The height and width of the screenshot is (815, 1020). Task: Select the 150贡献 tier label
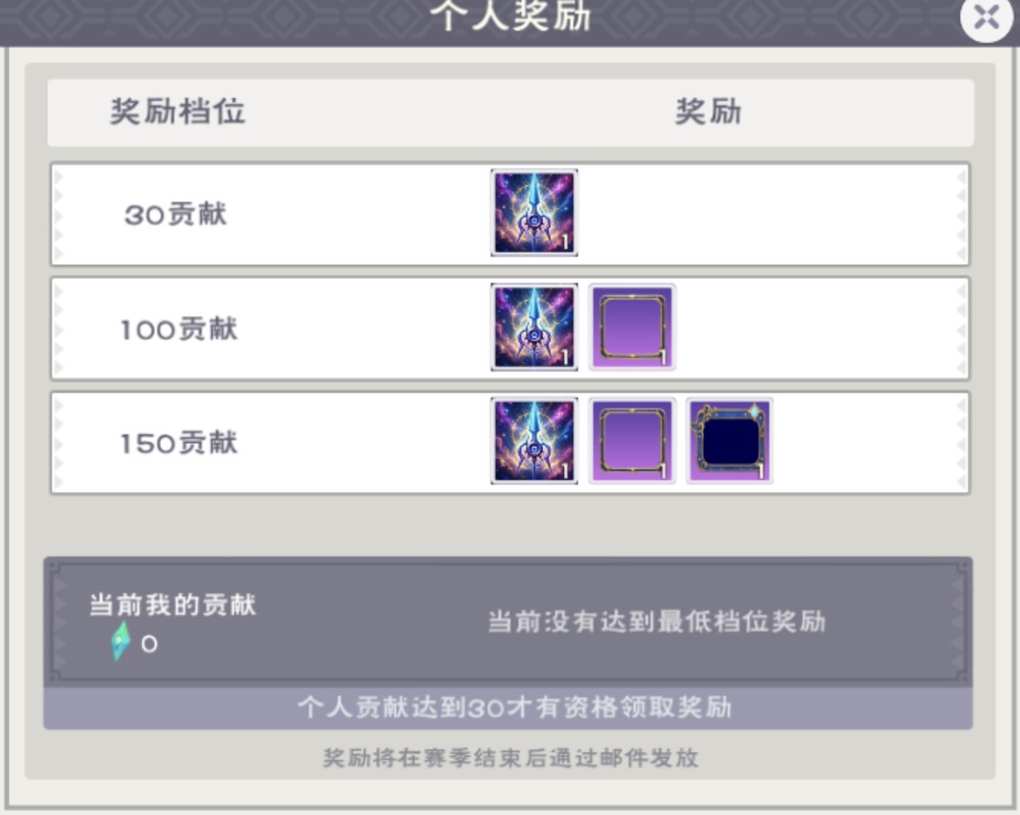(x=179, y=443)
